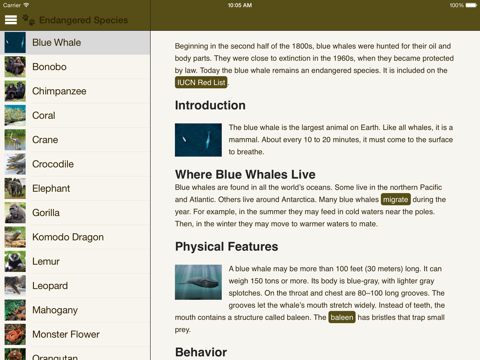Select Leopard in the species list
Viewport: 480px width, 360px height.
tap(75, 286)
